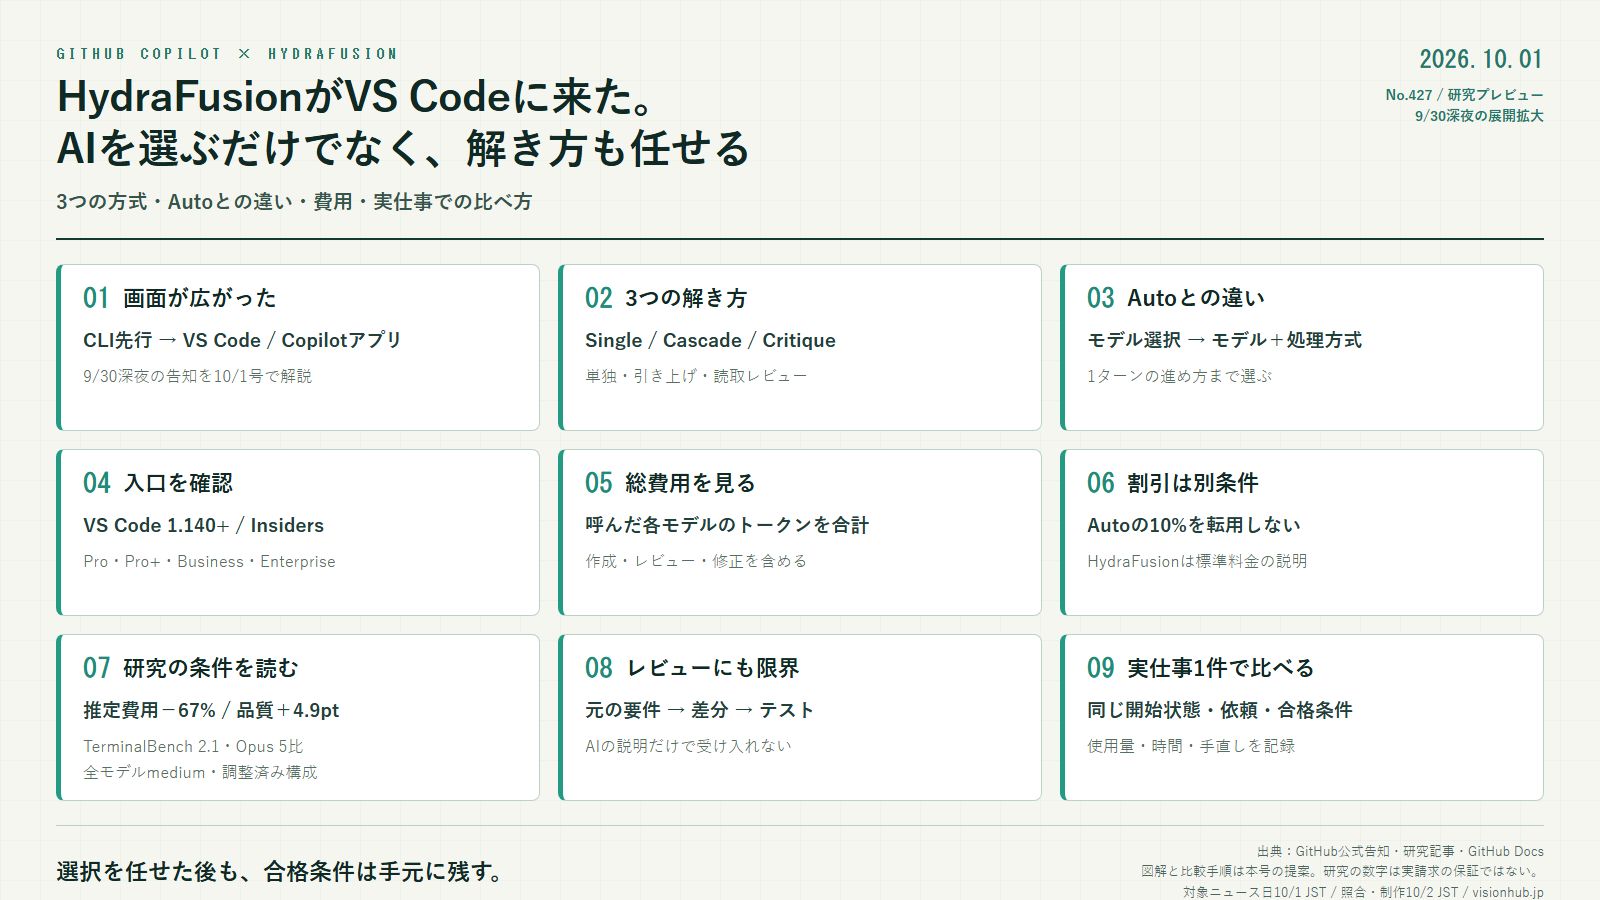
Task: Click the source line 出典：GitHub公式告知・研究記事・GitHub Docs
Action: click(1400, 852)
